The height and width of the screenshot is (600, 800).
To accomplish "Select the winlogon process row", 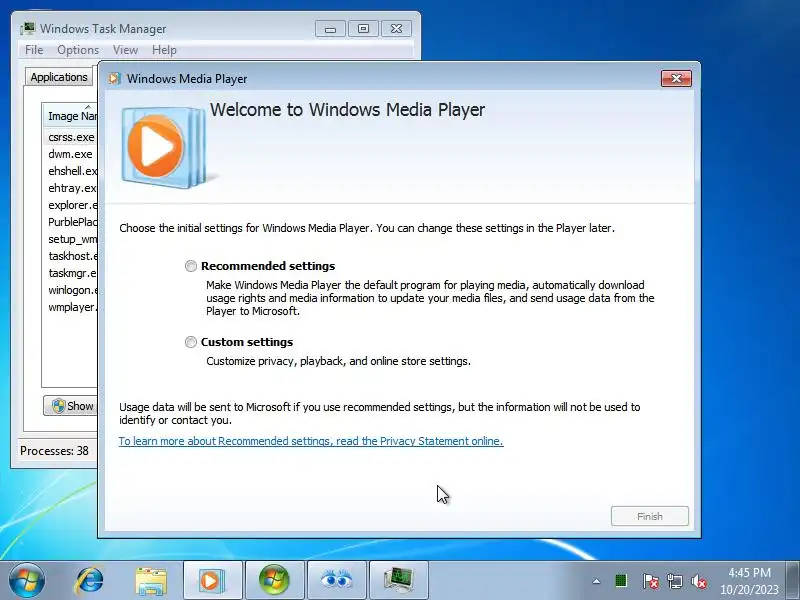I will pyautogui.click(x=70, y=290).
